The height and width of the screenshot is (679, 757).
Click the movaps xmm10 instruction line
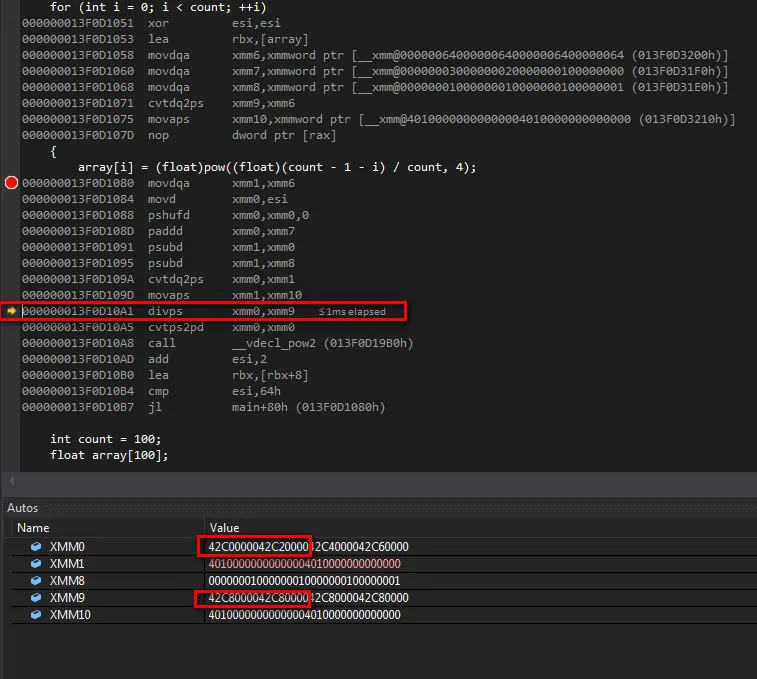coord(378,119)
